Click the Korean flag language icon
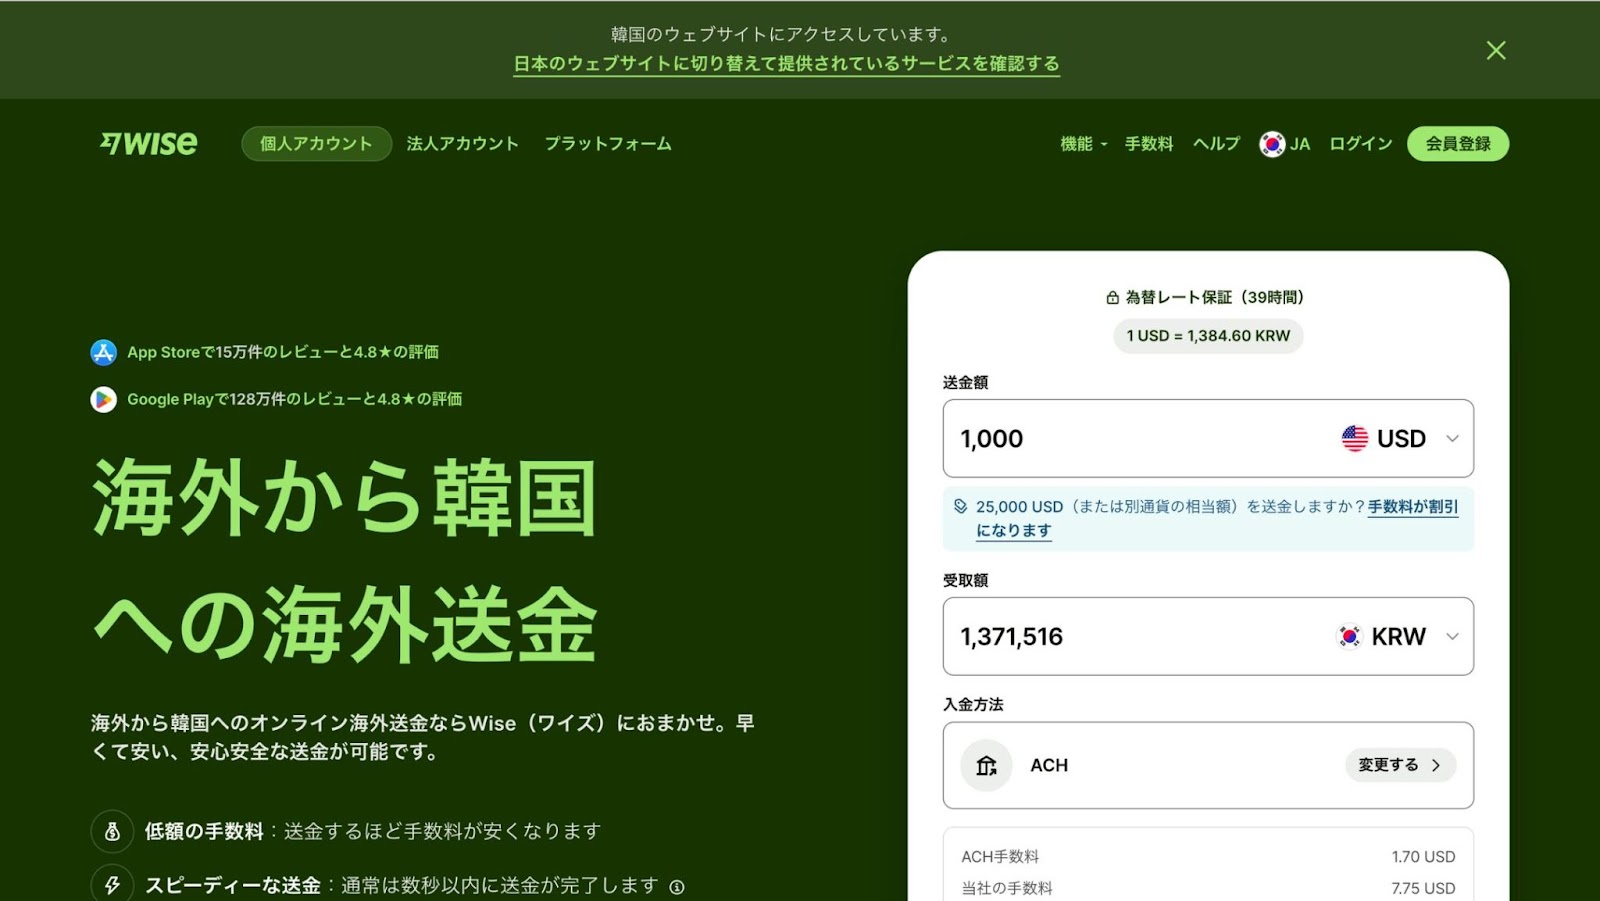Screen dimensions: 1600x901 pyautogui.click(x=1272, y=144)
